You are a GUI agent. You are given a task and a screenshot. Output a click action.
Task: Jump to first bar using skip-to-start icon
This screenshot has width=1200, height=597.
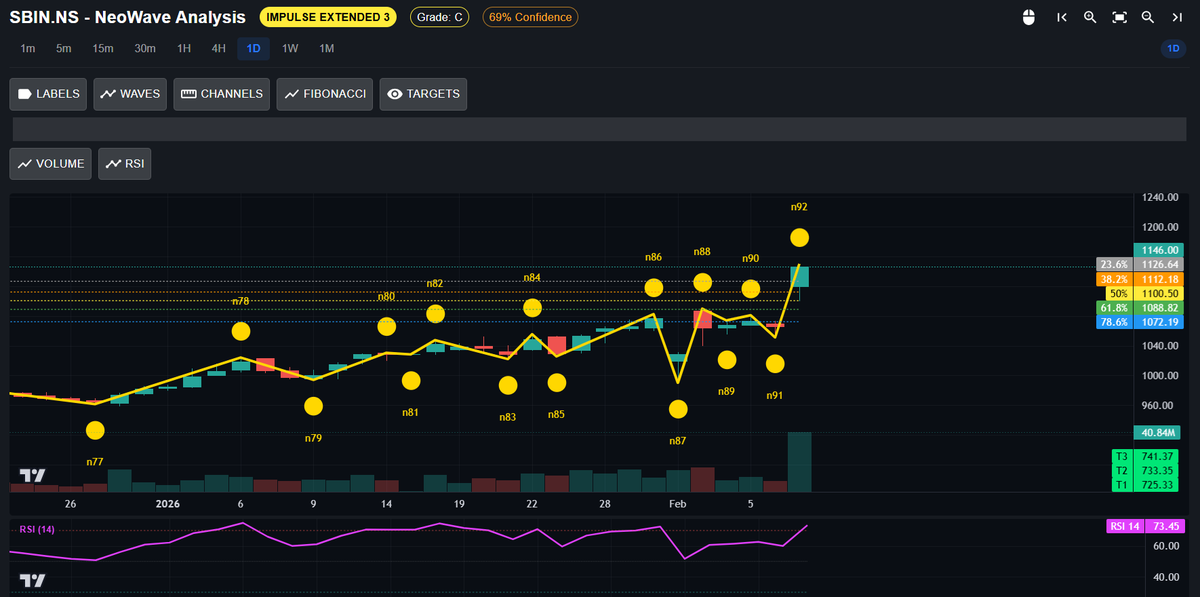pos(1062,17)
